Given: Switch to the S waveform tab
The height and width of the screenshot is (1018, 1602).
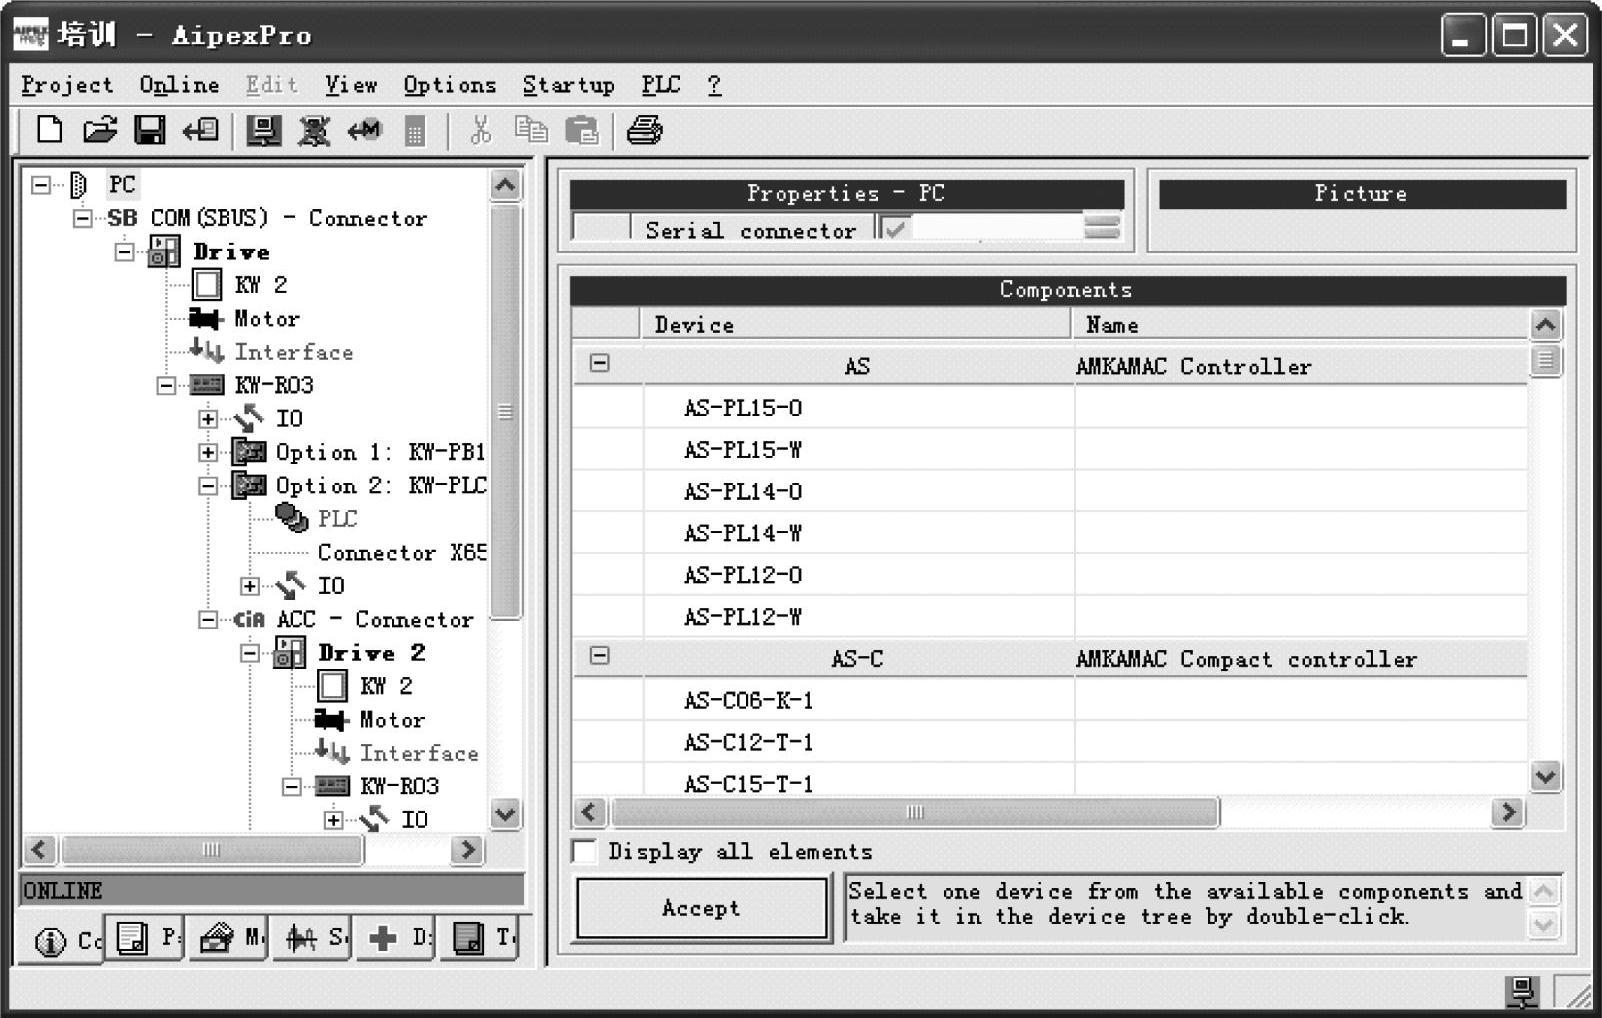Looking at the screenshot, I should tap(314, 937).
